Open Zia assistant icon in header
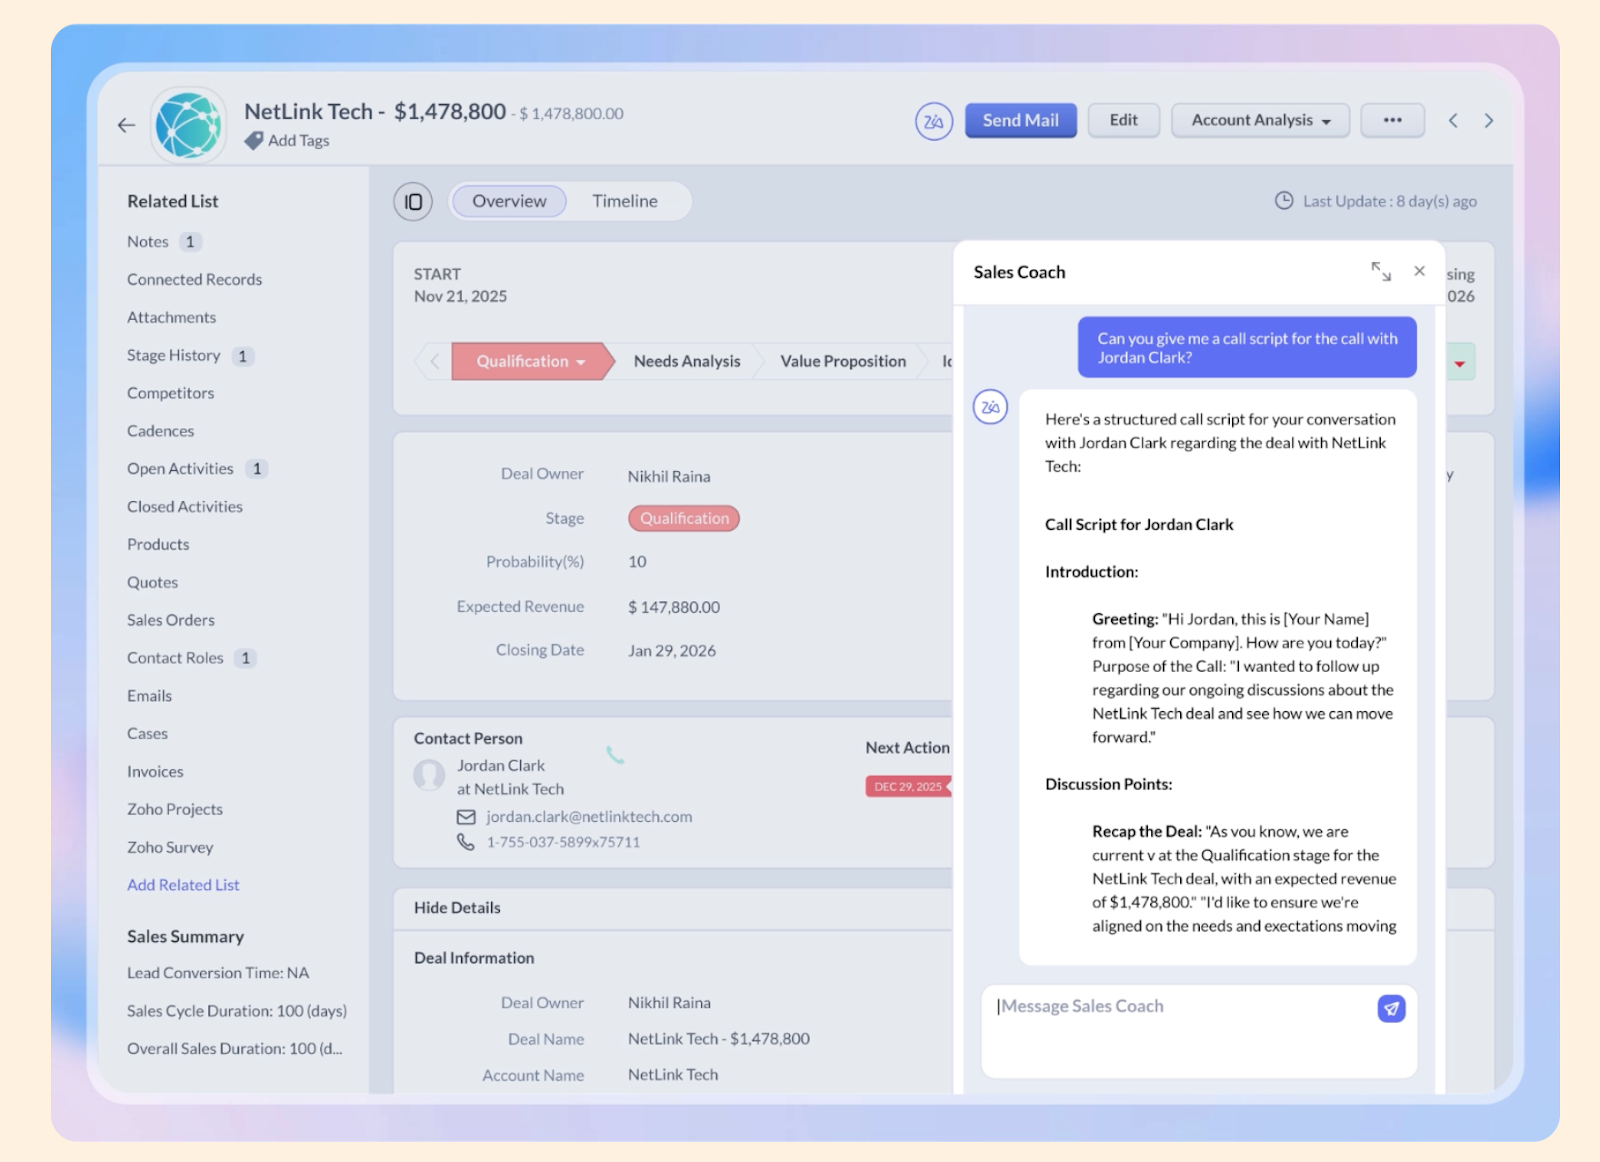This screenshot has height=1162, width=1600. tap(933, 121)
